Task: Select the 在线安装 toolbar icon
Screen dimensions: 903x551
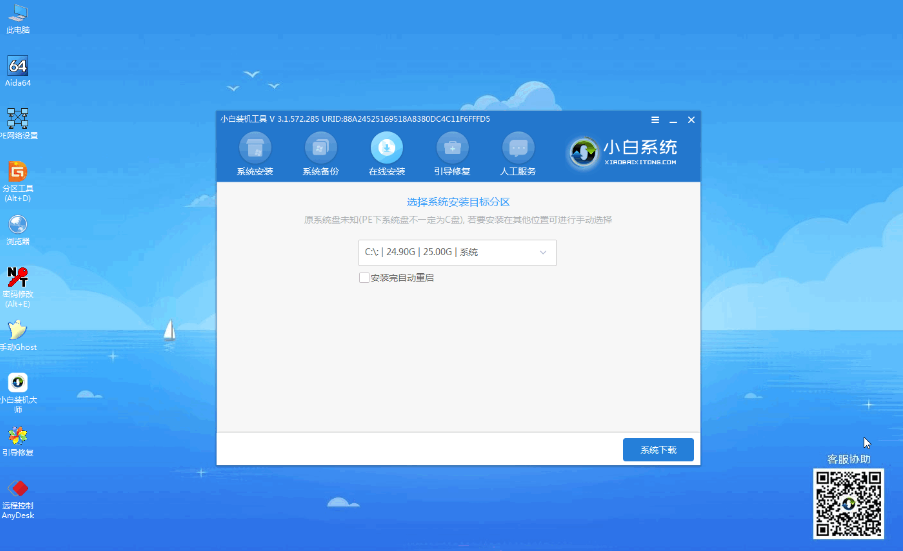Action: [386, 154]
